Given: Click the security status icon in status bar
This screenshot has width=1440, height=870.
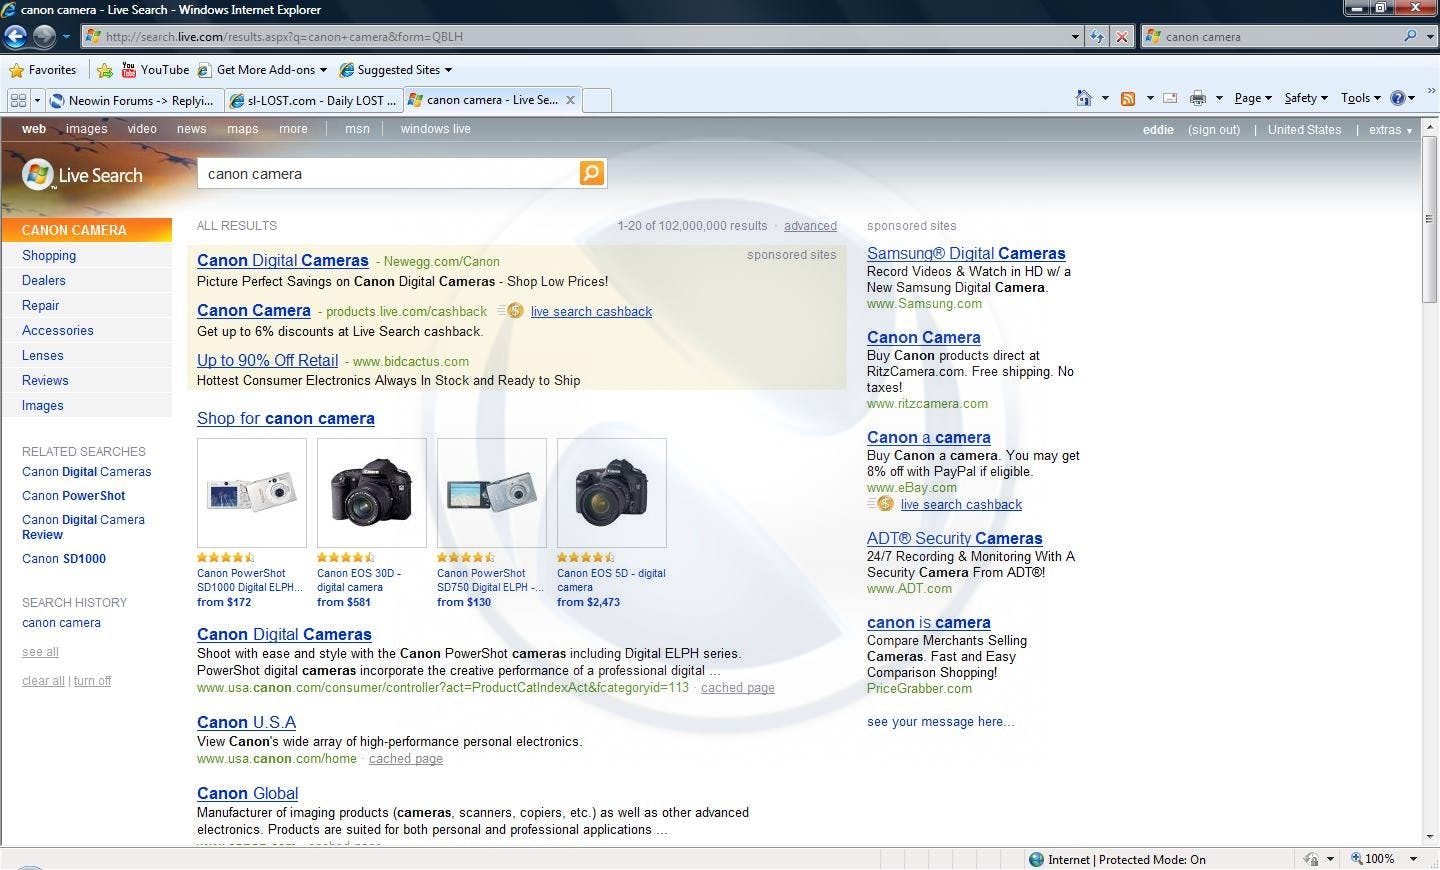Looking at the screenshot, I should coord(1311,859).
